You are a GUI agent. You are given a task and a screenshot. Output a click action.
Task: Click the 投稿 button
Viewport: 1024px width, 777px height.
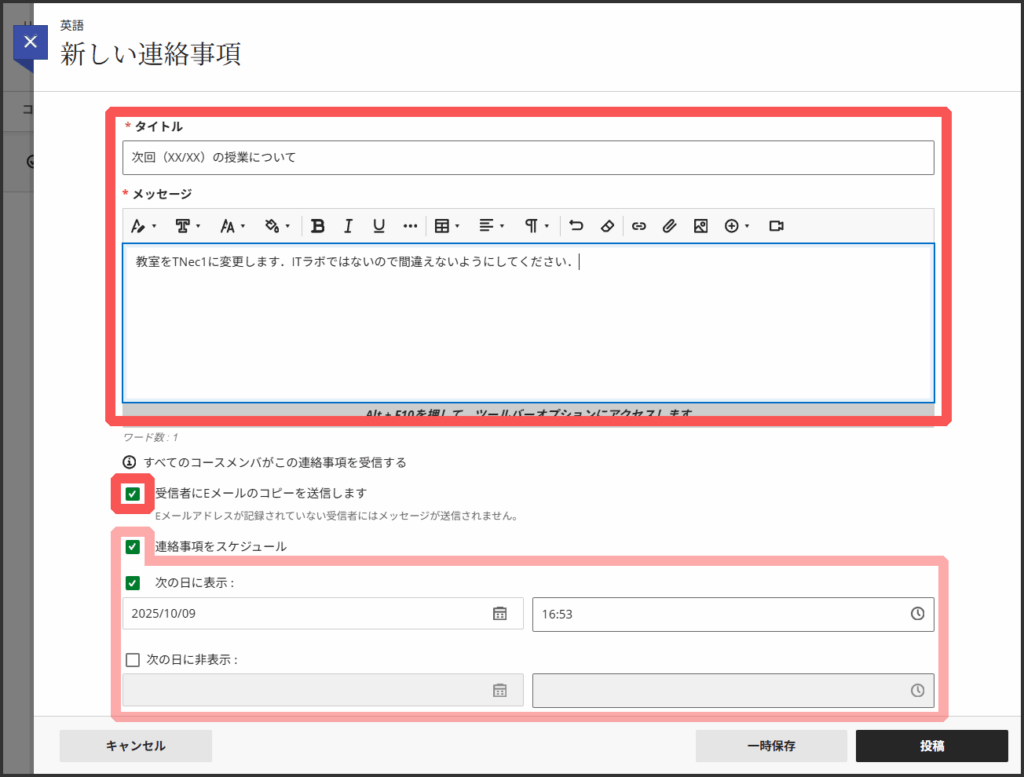[x=931, y=746]
